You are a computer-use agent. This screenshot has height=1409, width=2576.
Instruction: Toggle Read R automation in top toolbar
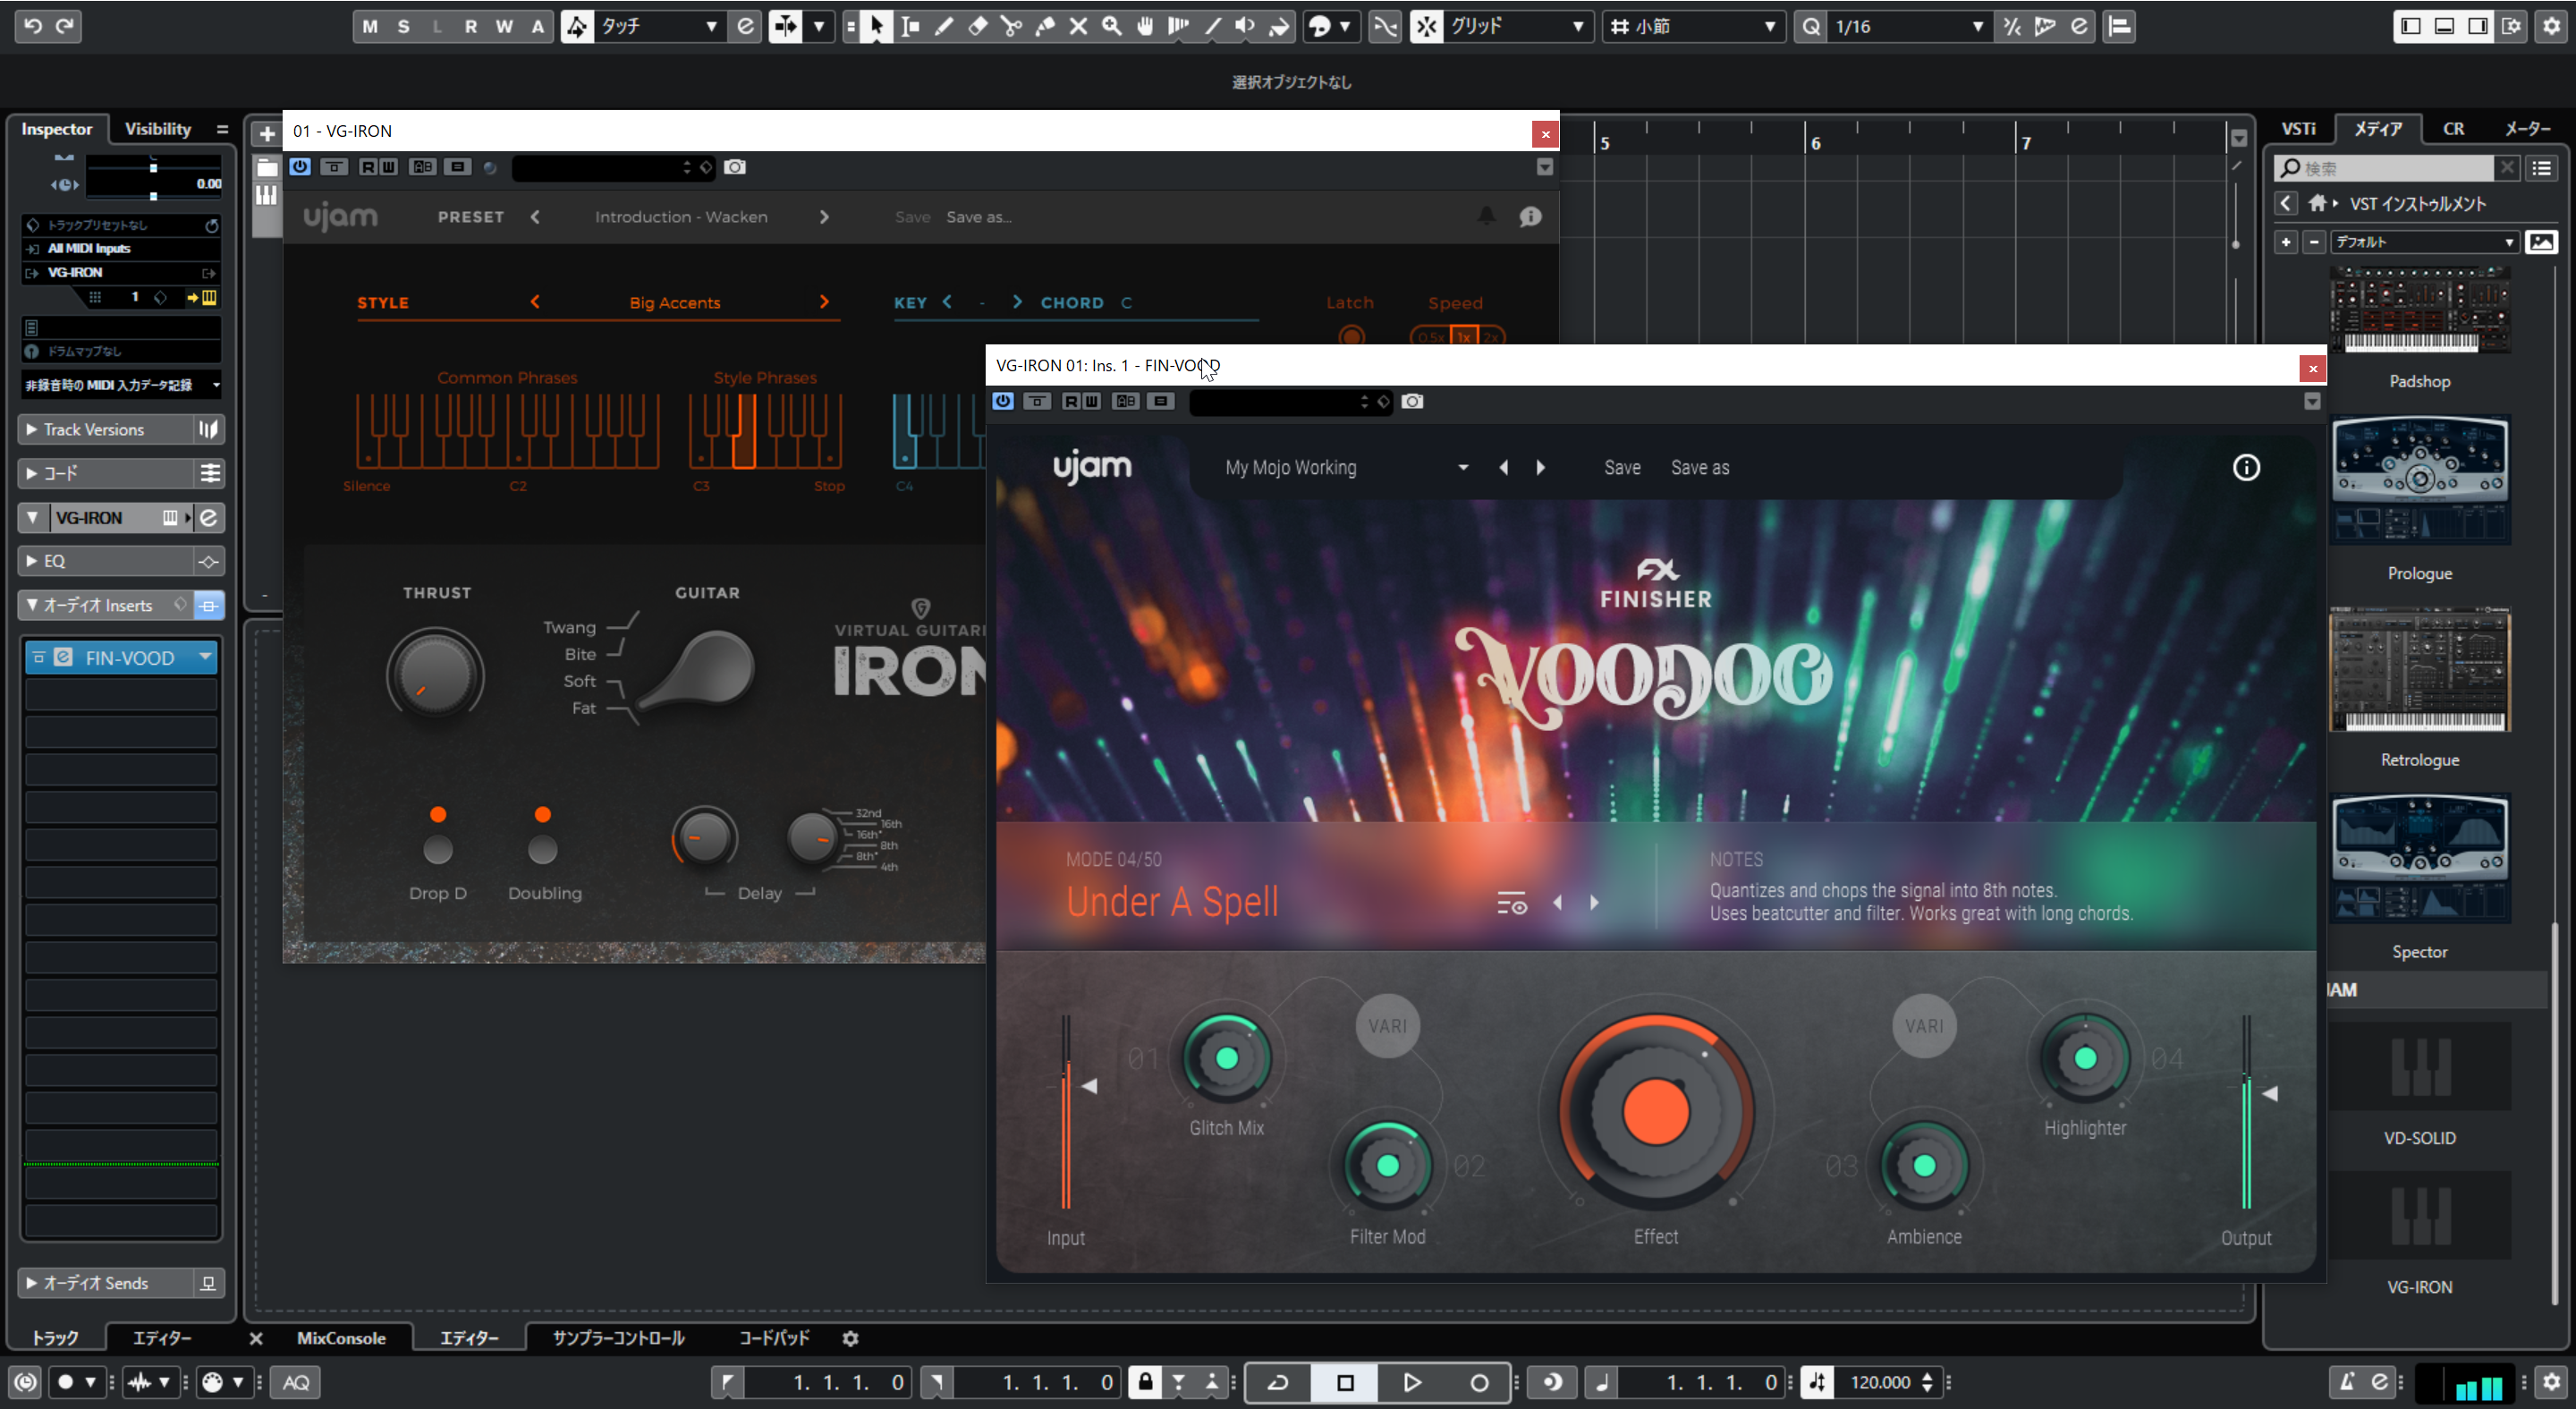pos(471,26)
